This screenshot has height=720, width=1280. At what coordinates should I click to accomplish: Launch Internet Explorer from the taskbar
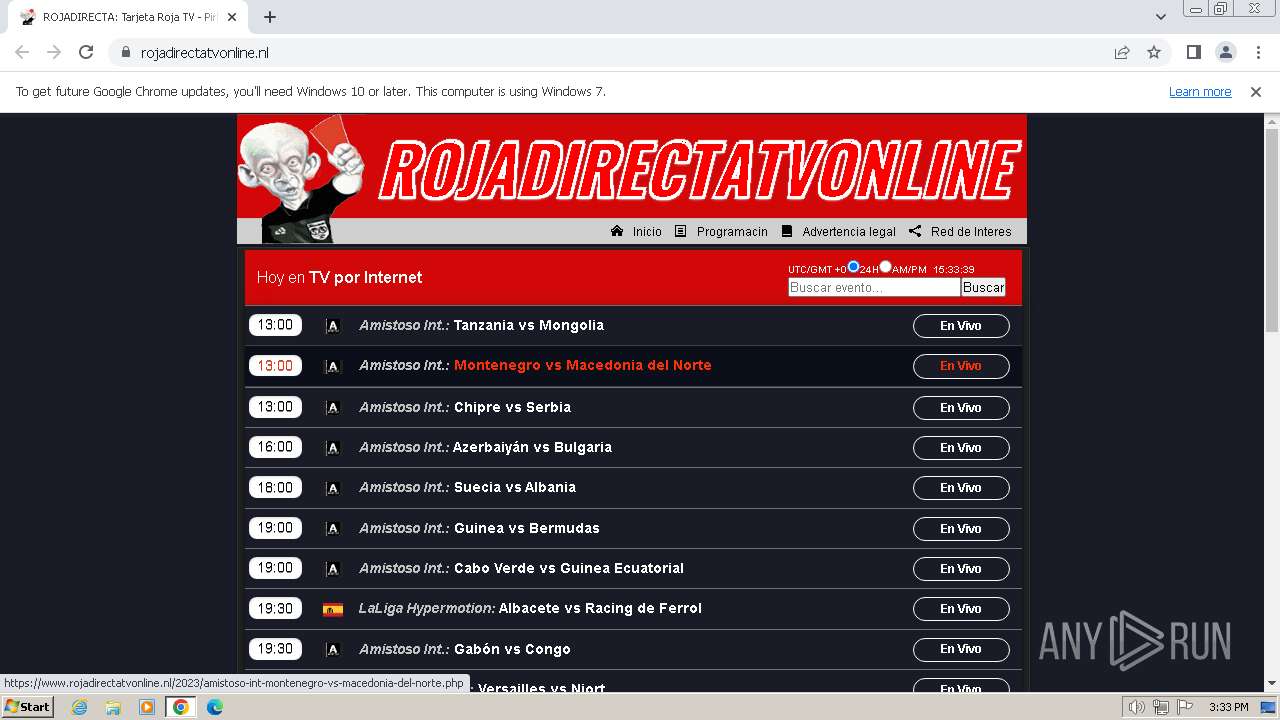79,707
